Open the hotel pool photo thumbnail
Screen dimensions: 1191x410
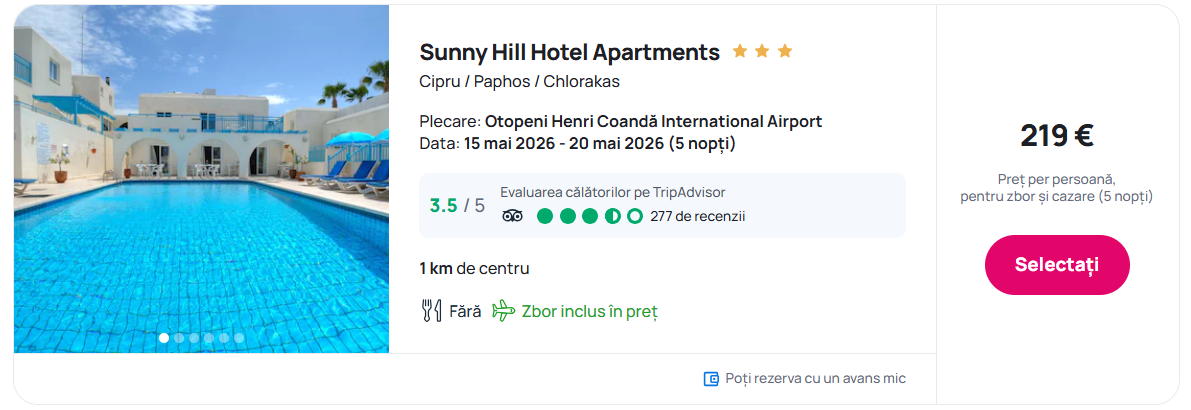point(201,180)
